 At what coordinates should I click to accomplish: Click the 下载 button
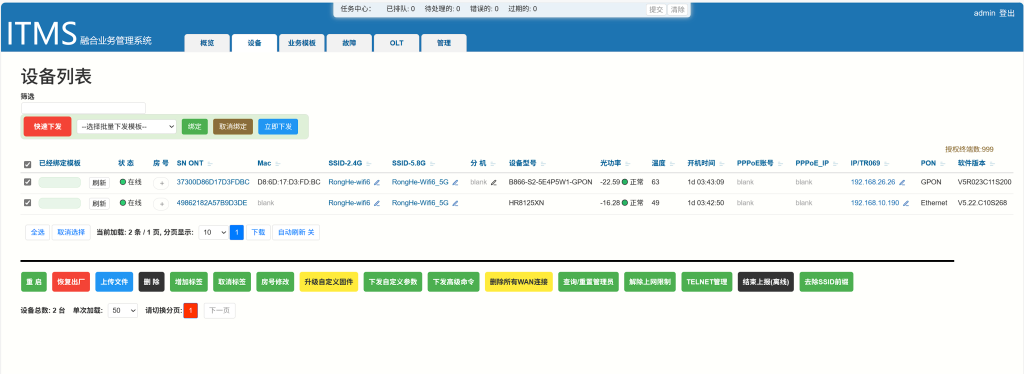(x=258, y=232)
